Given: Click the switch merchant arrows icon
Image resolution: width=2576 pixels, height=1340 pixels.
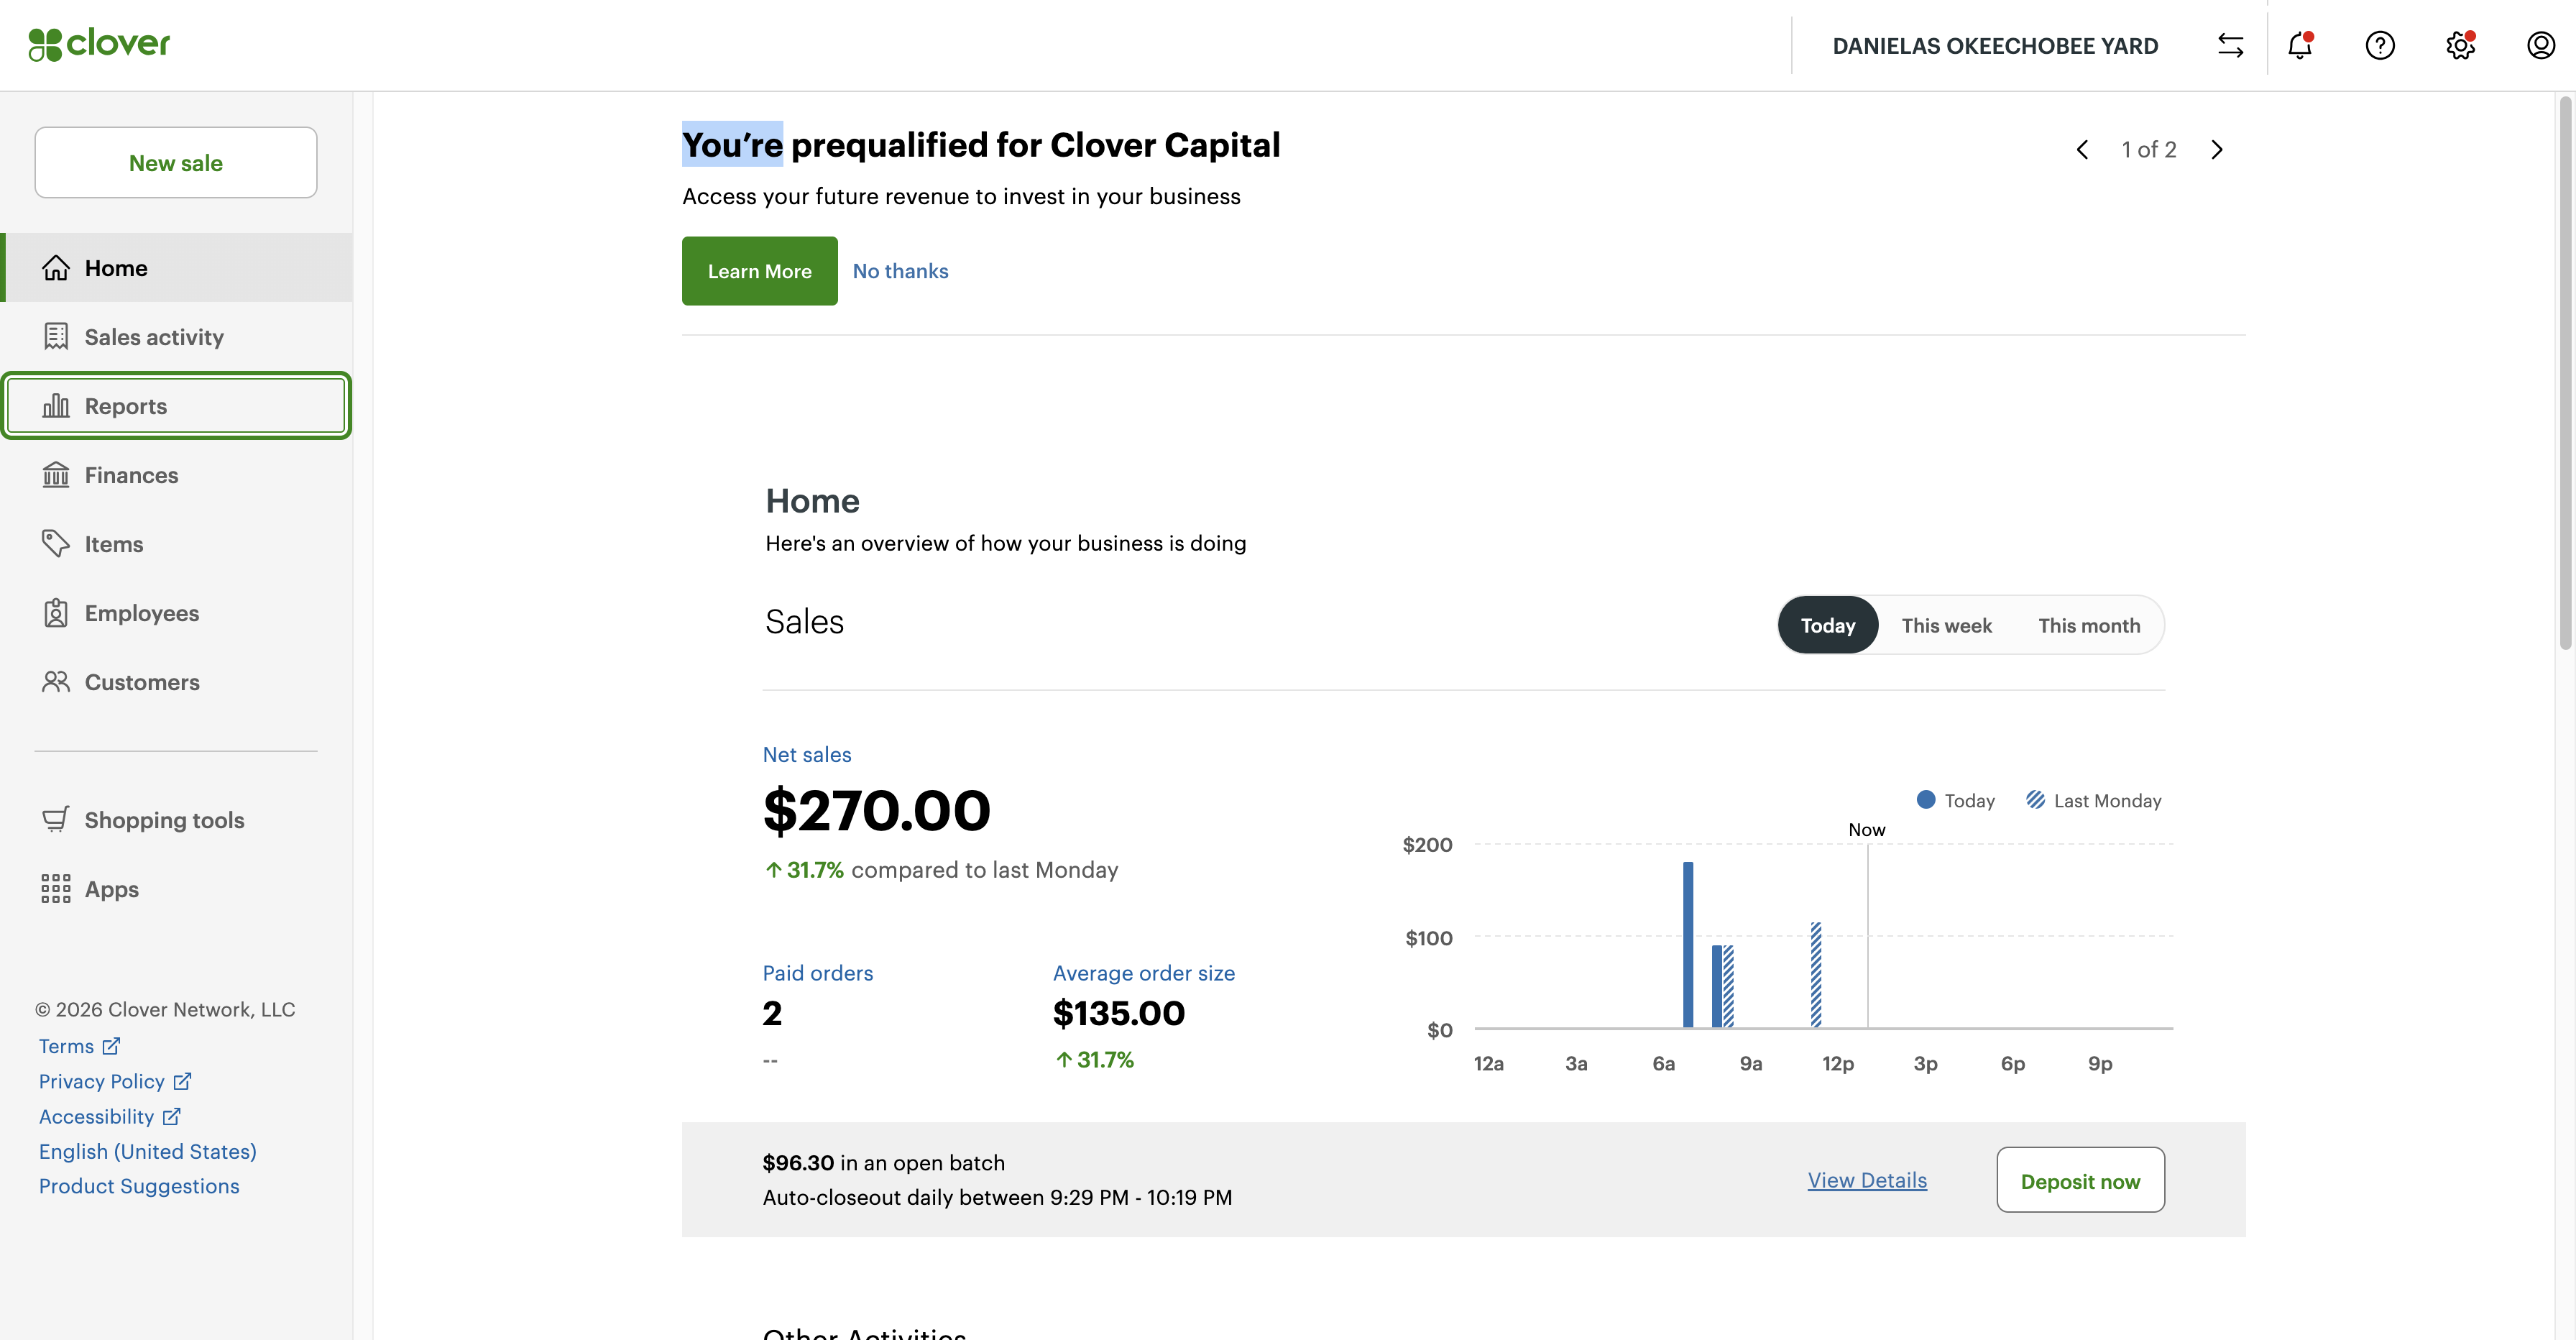Looking at the screenshot, I should point(2231,45).
